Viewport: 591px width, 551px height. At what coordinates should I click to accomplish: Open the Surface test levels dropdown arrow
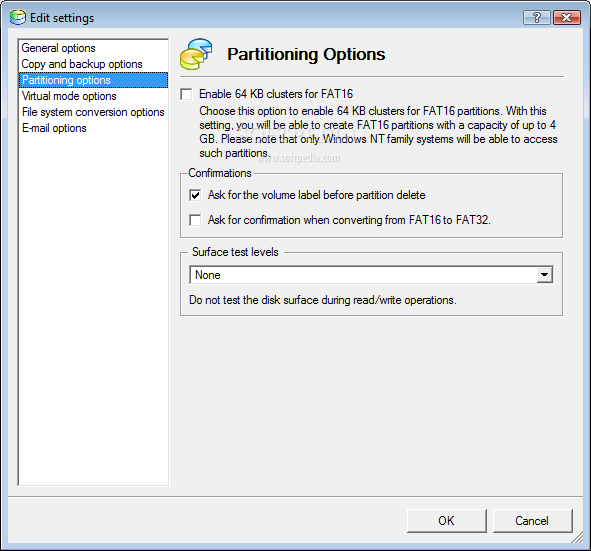click(544, 275)
